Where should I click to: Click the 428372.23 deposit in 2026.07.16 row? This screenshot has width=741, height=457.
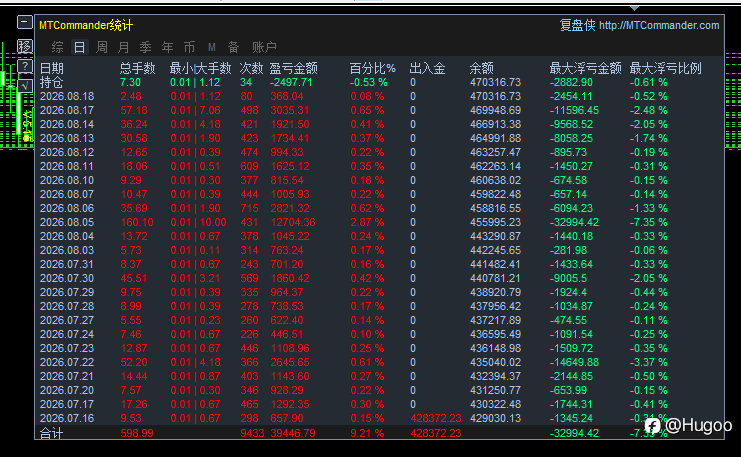coord(436,418)
